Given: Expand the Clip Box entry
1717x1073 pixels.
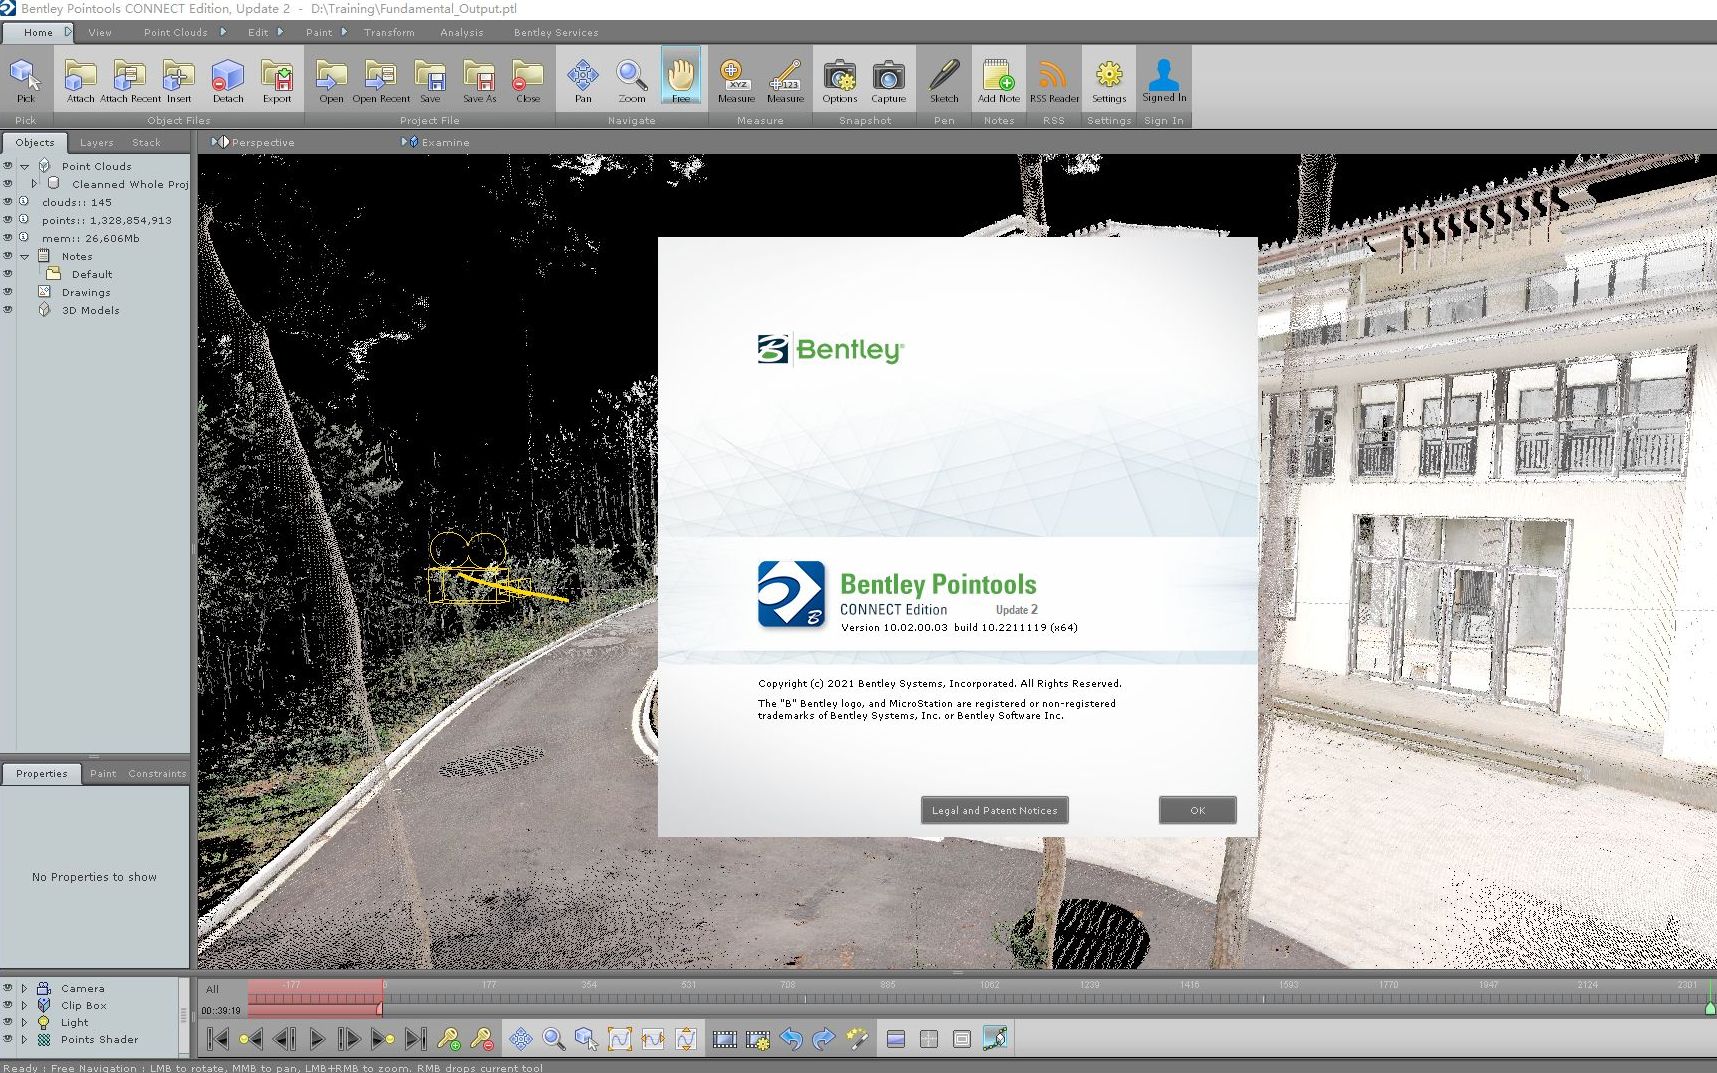Looking at the screenshot, I should [x=25, y=1005].
